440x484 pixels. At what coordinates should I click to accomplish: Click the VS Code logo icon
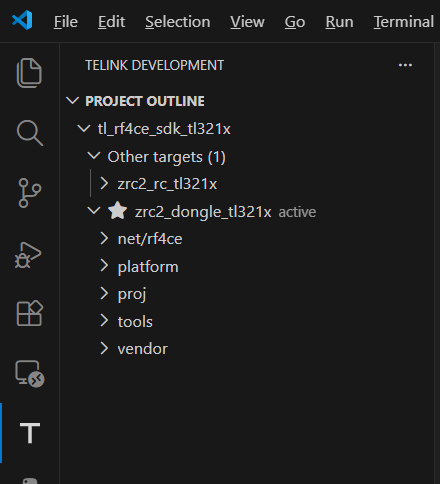tap(22, 21)
